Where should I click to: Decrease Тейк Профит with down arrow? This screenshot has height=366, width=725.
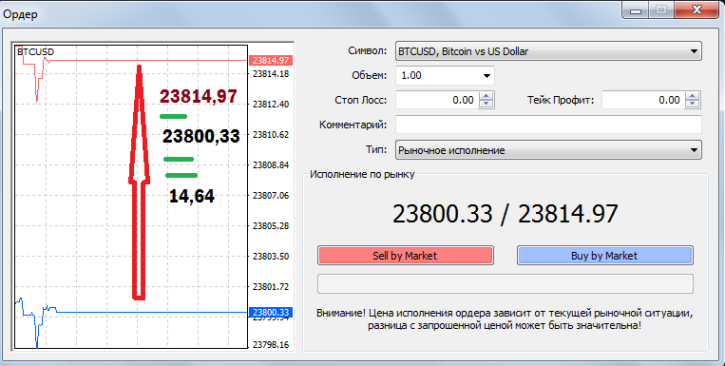coord(692,104)
